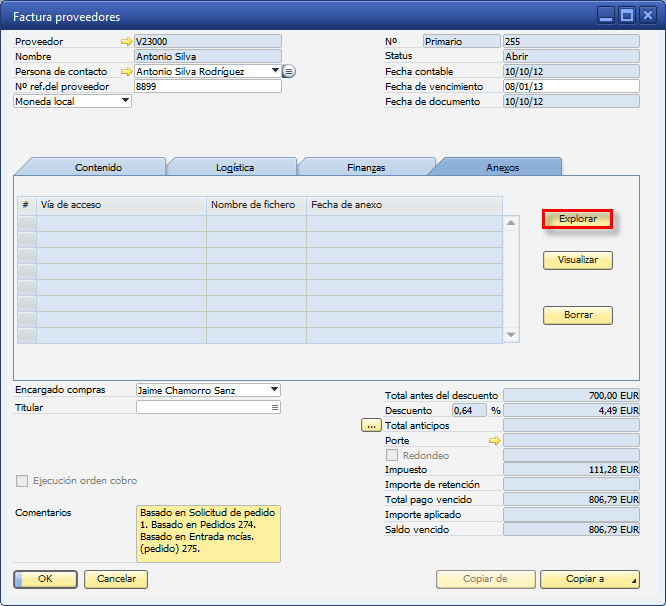Click the yellow link arrow beside Proveedor
The width and height of the screenshot is (666, 606).
pos(126,42)
